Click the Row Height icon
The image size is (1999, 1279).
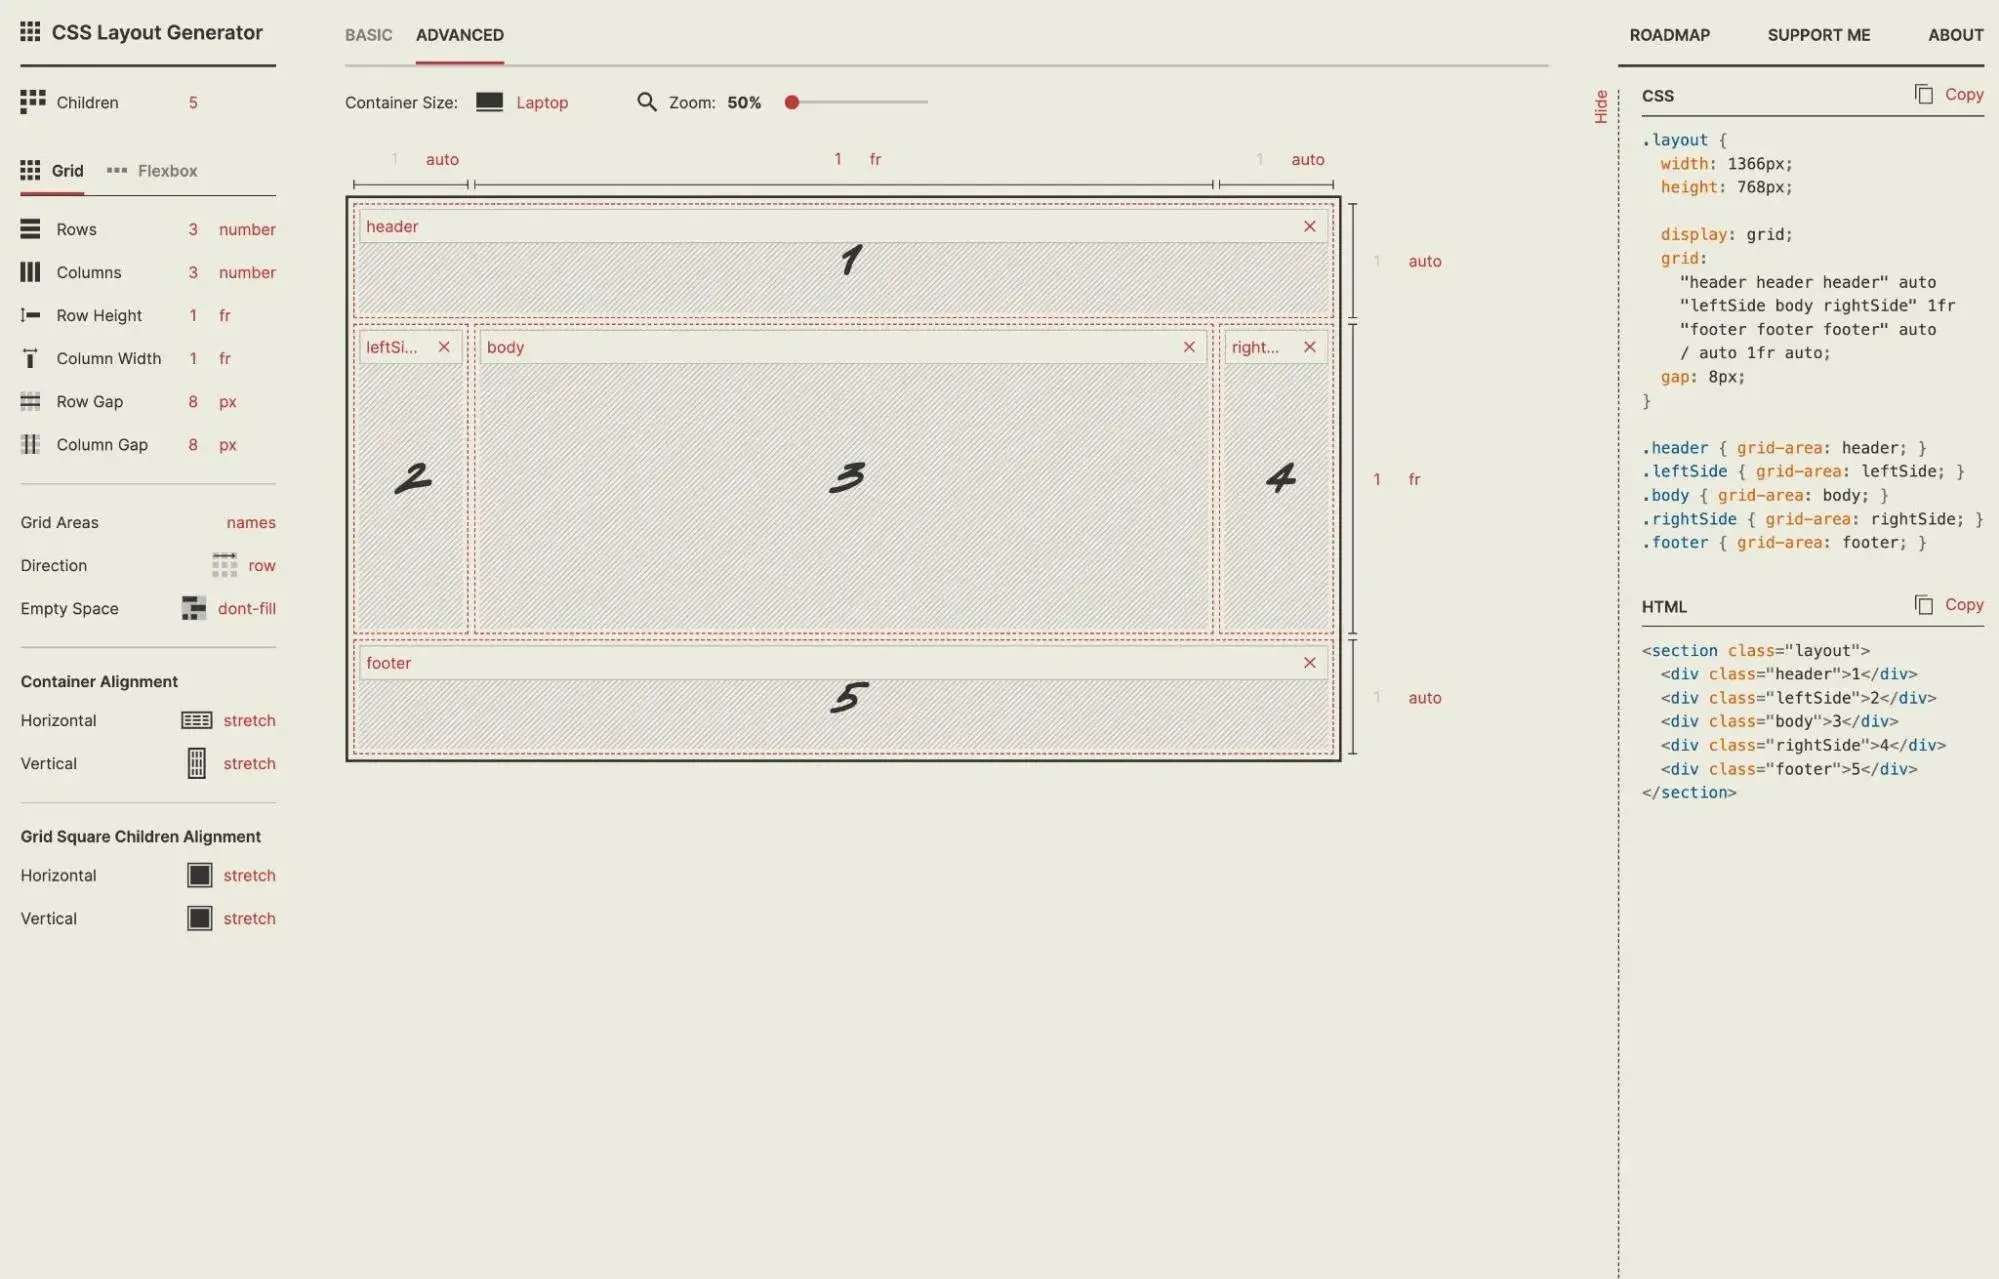tap(30, 315)
